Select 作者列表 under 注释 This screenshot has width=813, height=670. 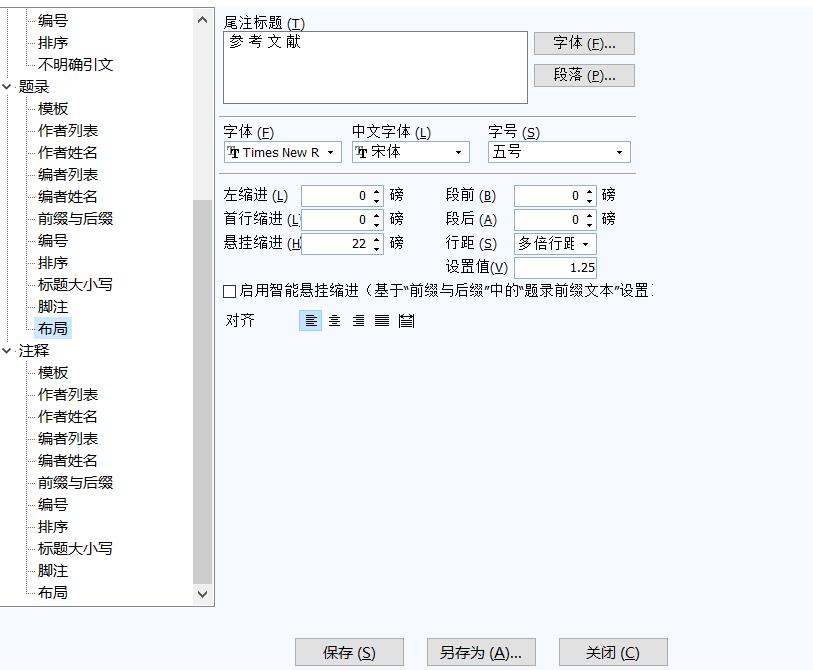(68, 394)
